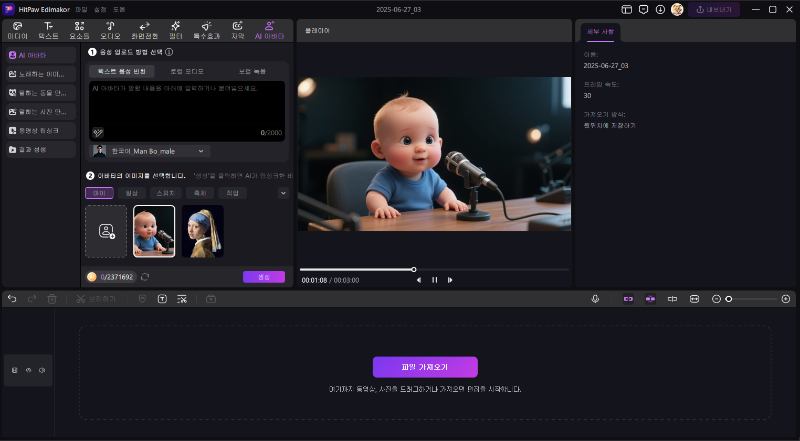
Task: Open the Subtitles (자막) tool
Action: click(x=237, y=29)
